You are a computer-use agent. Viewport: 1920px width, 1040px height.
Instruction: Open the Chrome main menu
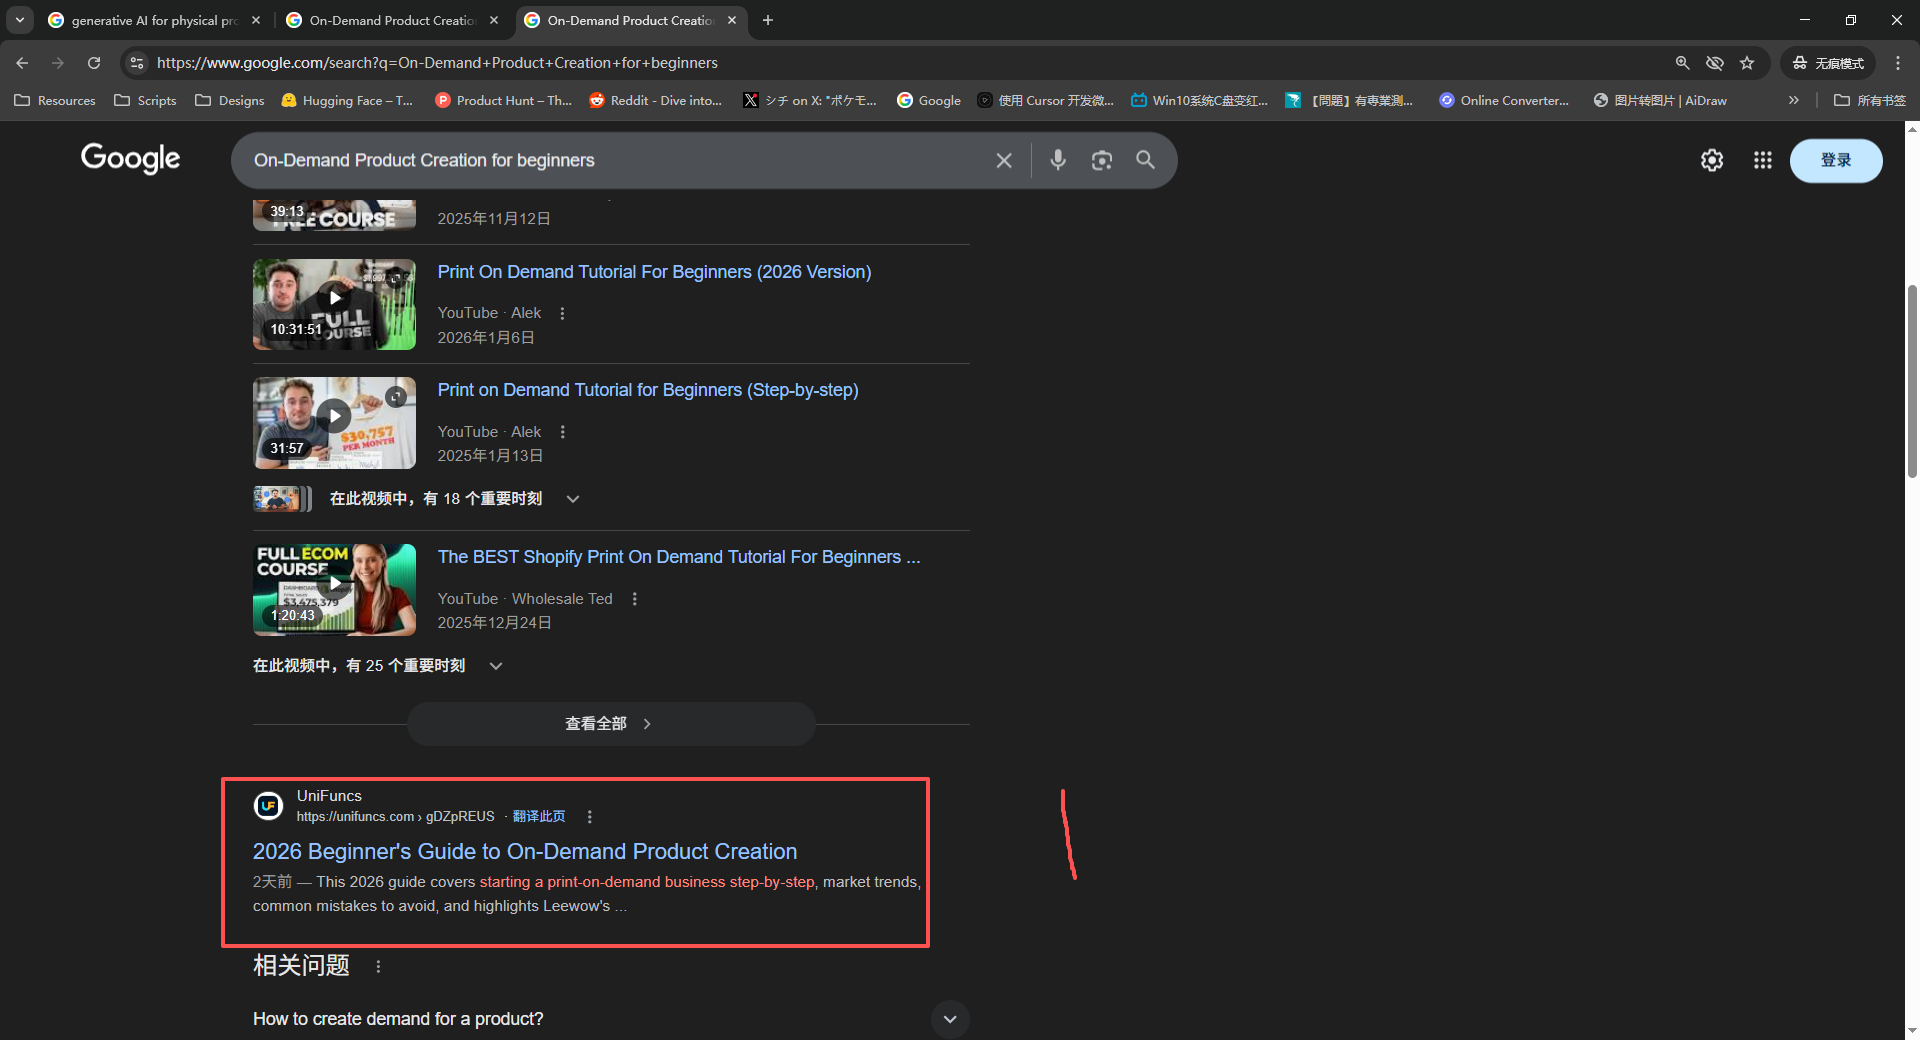1898,62
